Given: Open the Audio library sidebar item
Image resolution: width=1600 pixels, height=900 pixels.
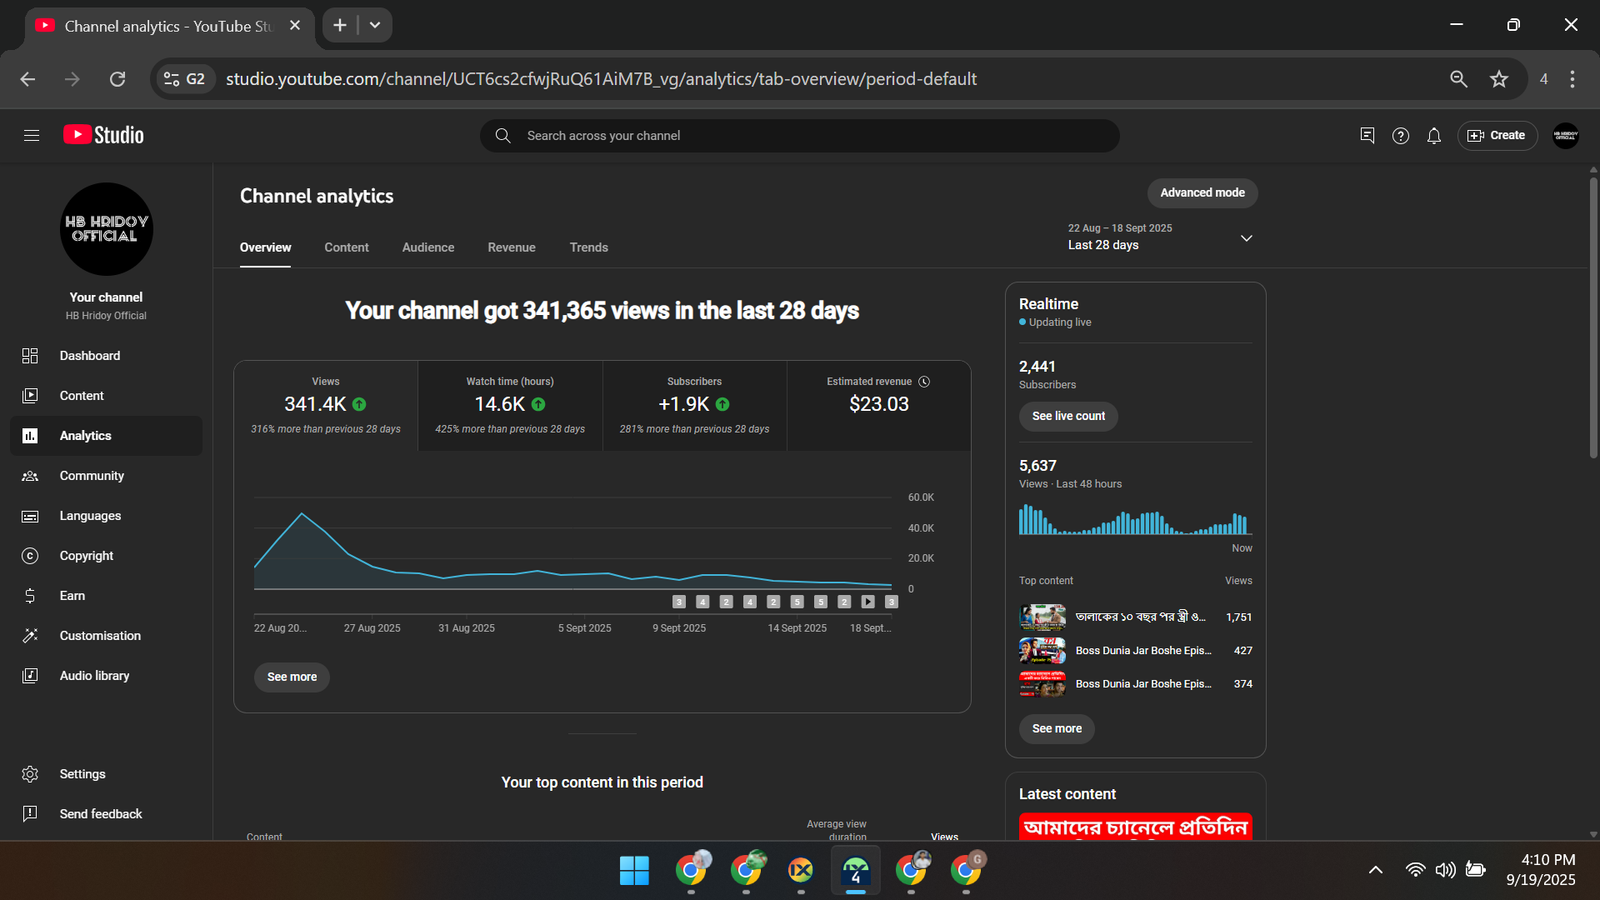Looking at the screenshot, I should click(94, 676).
